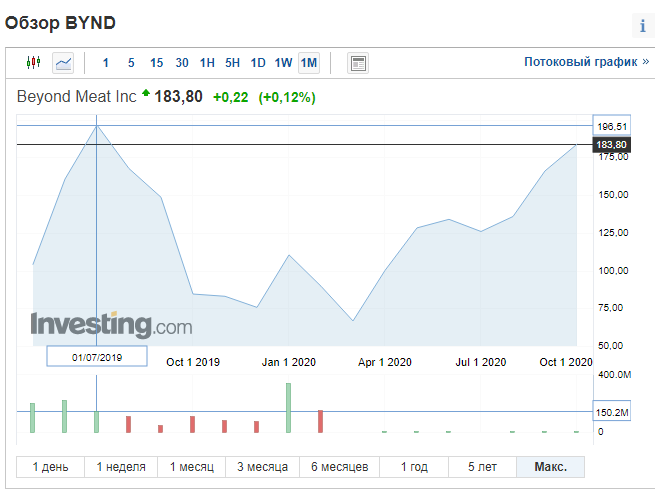Image resolution: width=655 pixels, height=493 pixels.
Task: Click the 01/07/2019 date label
Action: coord(97,357)
